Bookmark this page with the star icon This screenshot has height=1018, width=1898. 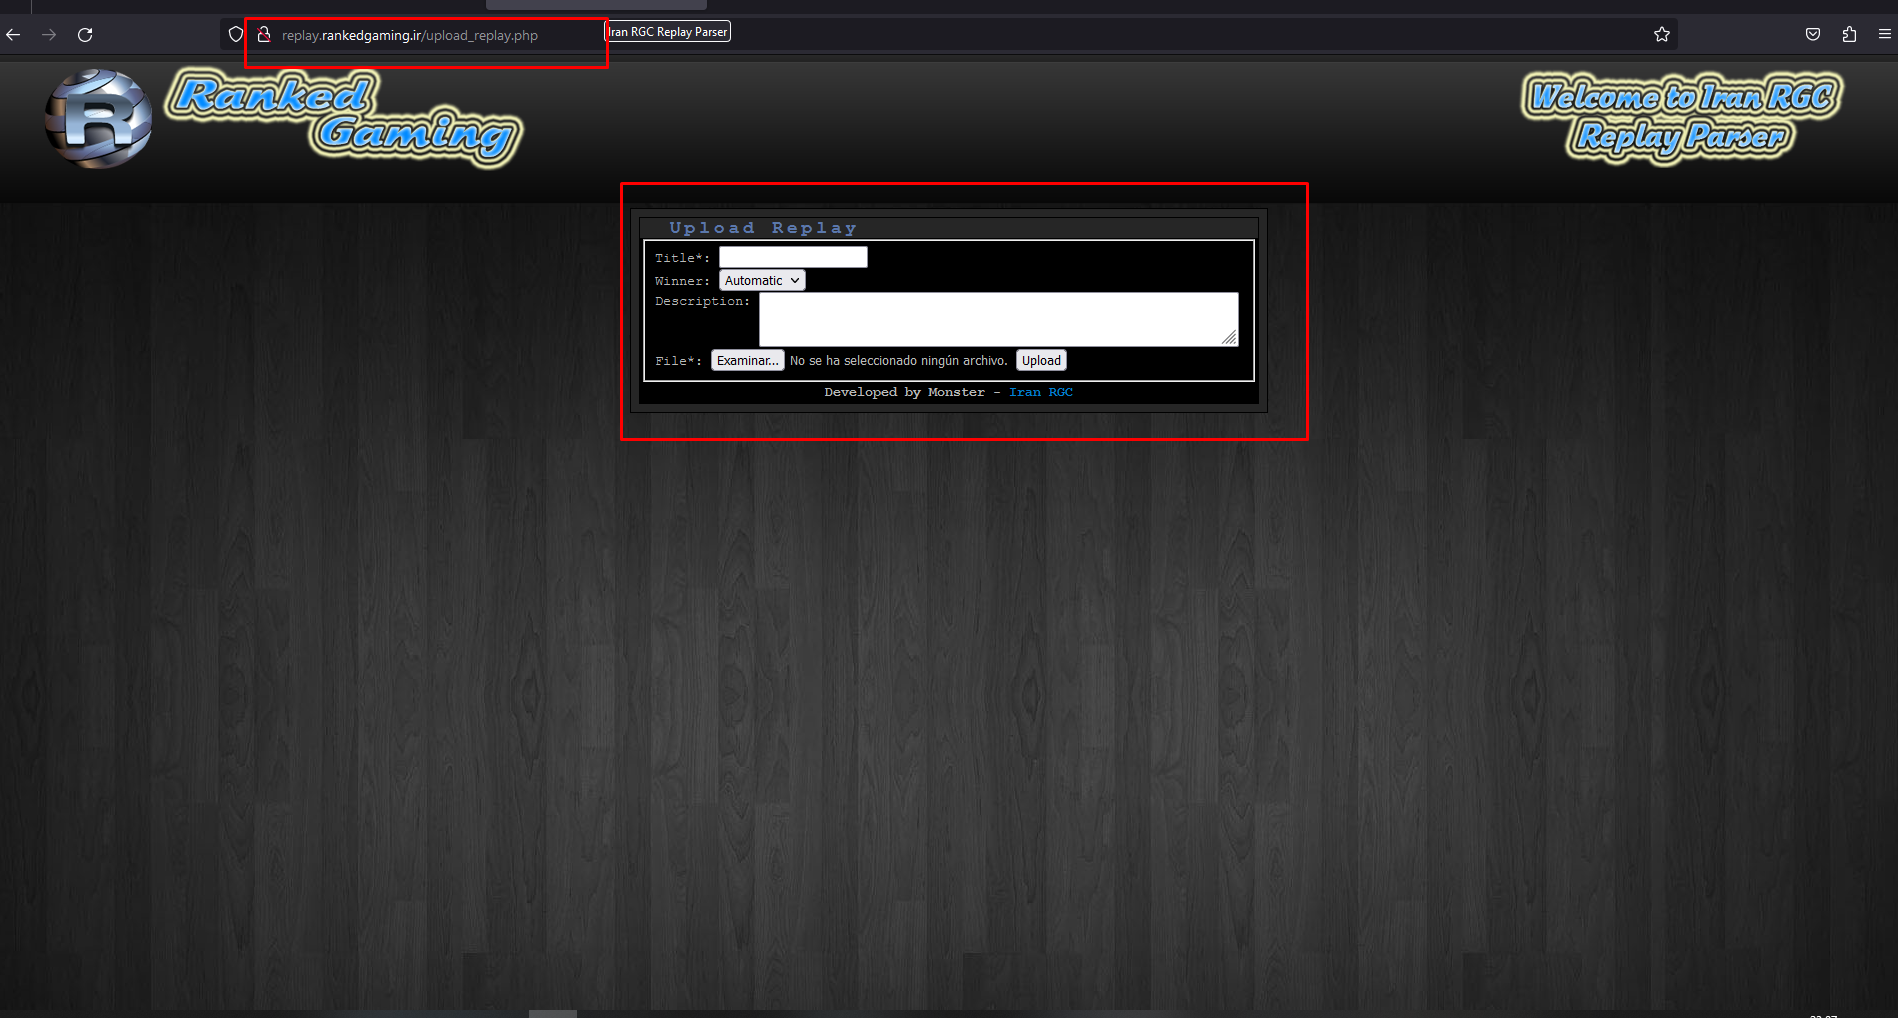(1662, 35)
